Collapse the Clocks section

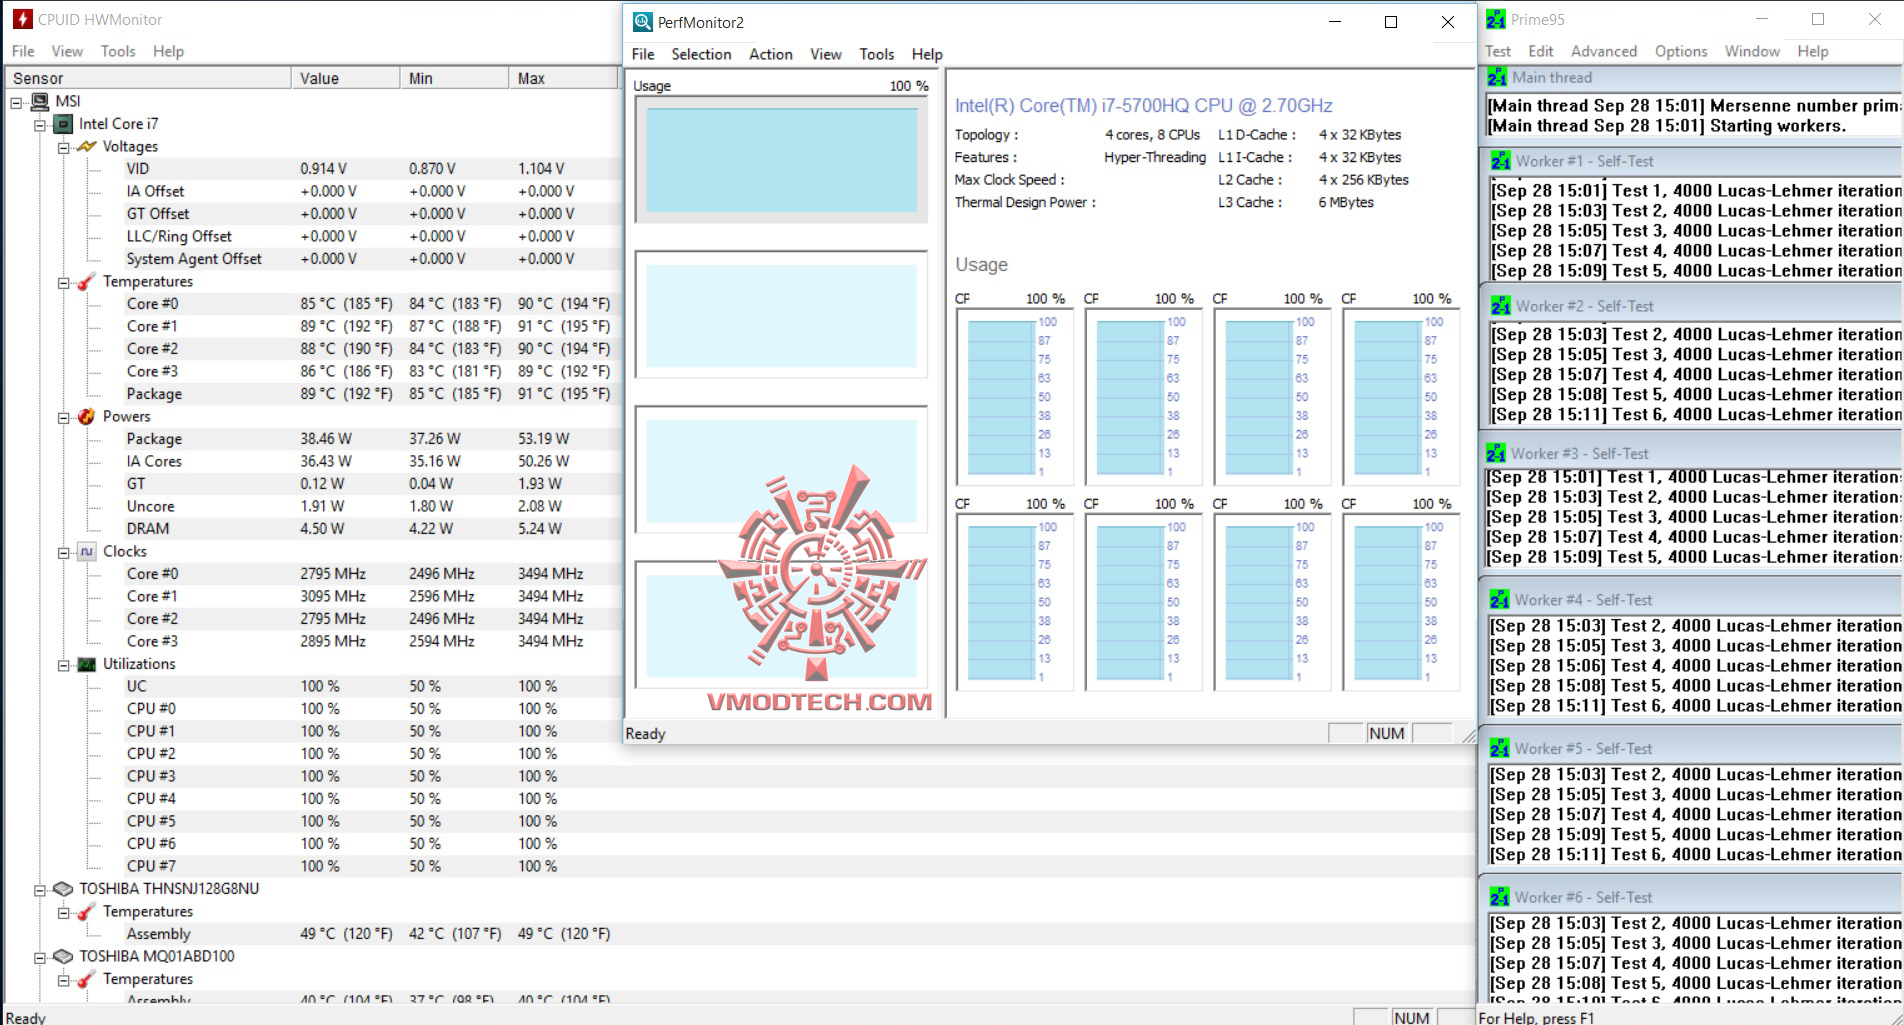tap(63, 552)
